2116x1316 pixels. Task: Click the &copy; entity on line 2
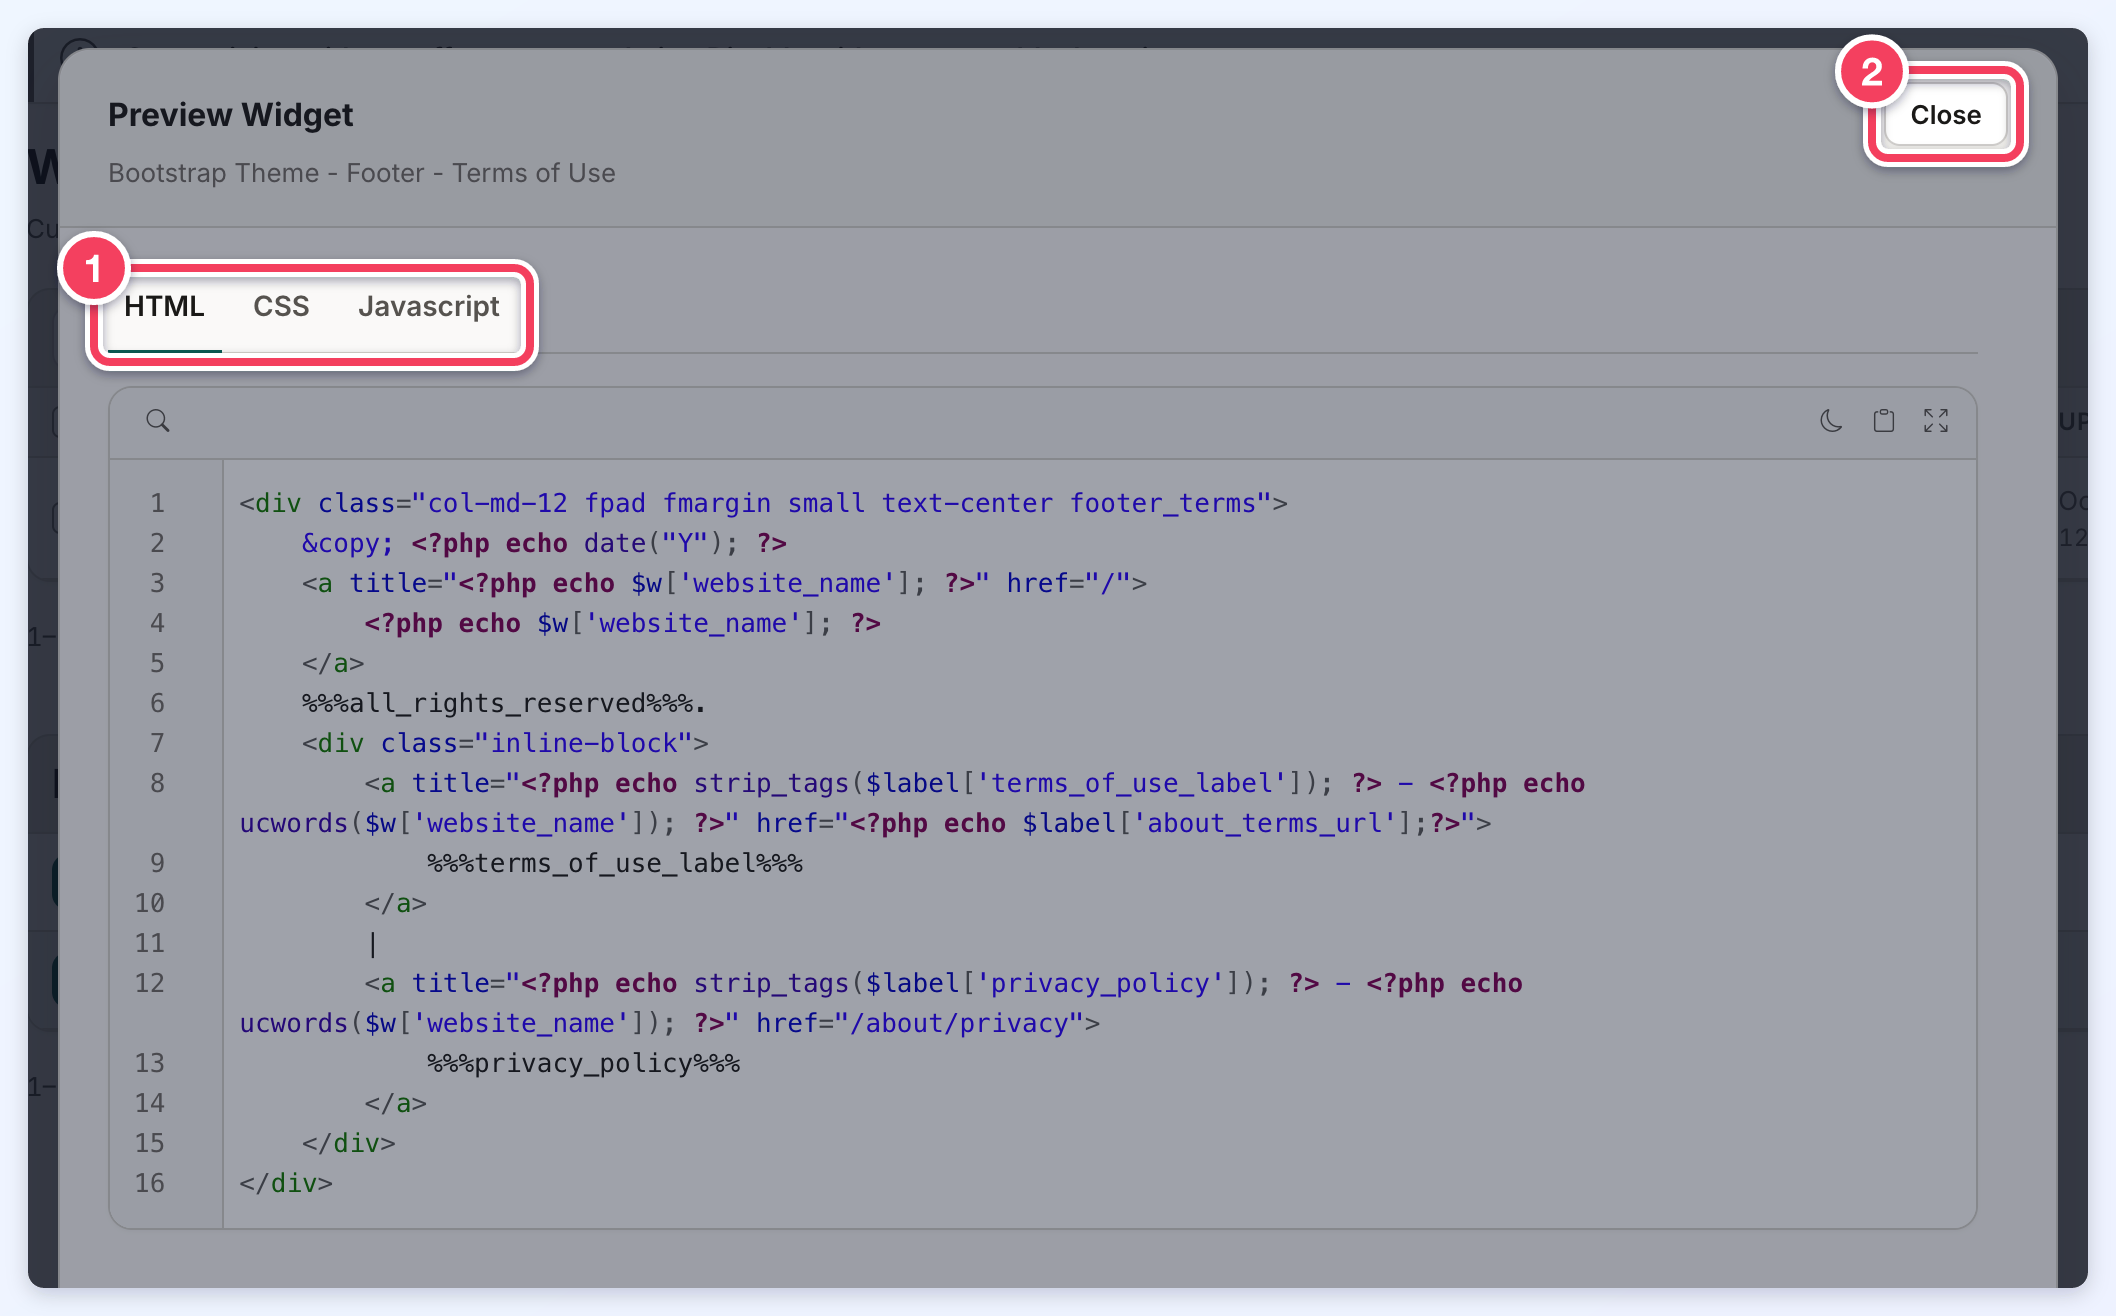tap(348, 543)
